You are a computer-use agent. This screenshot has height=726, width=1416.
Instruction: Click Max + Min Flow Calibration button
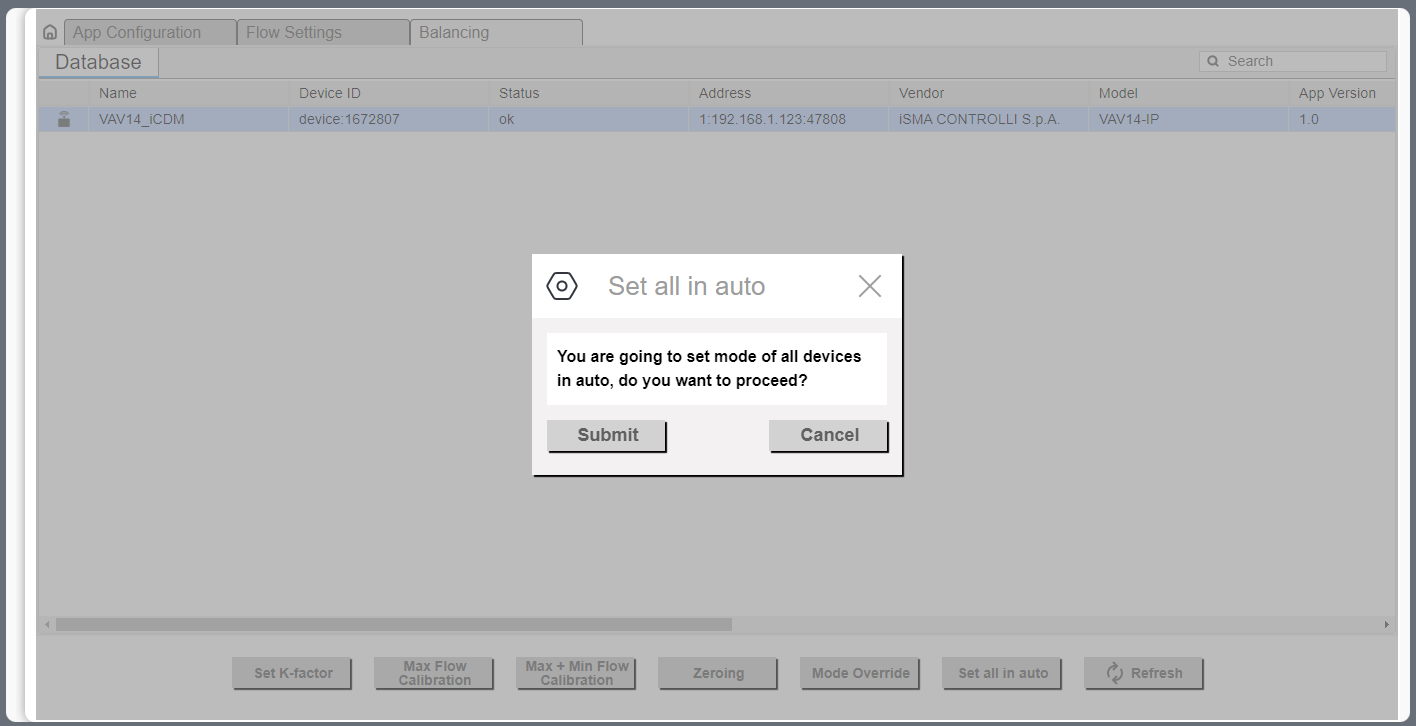576,673
